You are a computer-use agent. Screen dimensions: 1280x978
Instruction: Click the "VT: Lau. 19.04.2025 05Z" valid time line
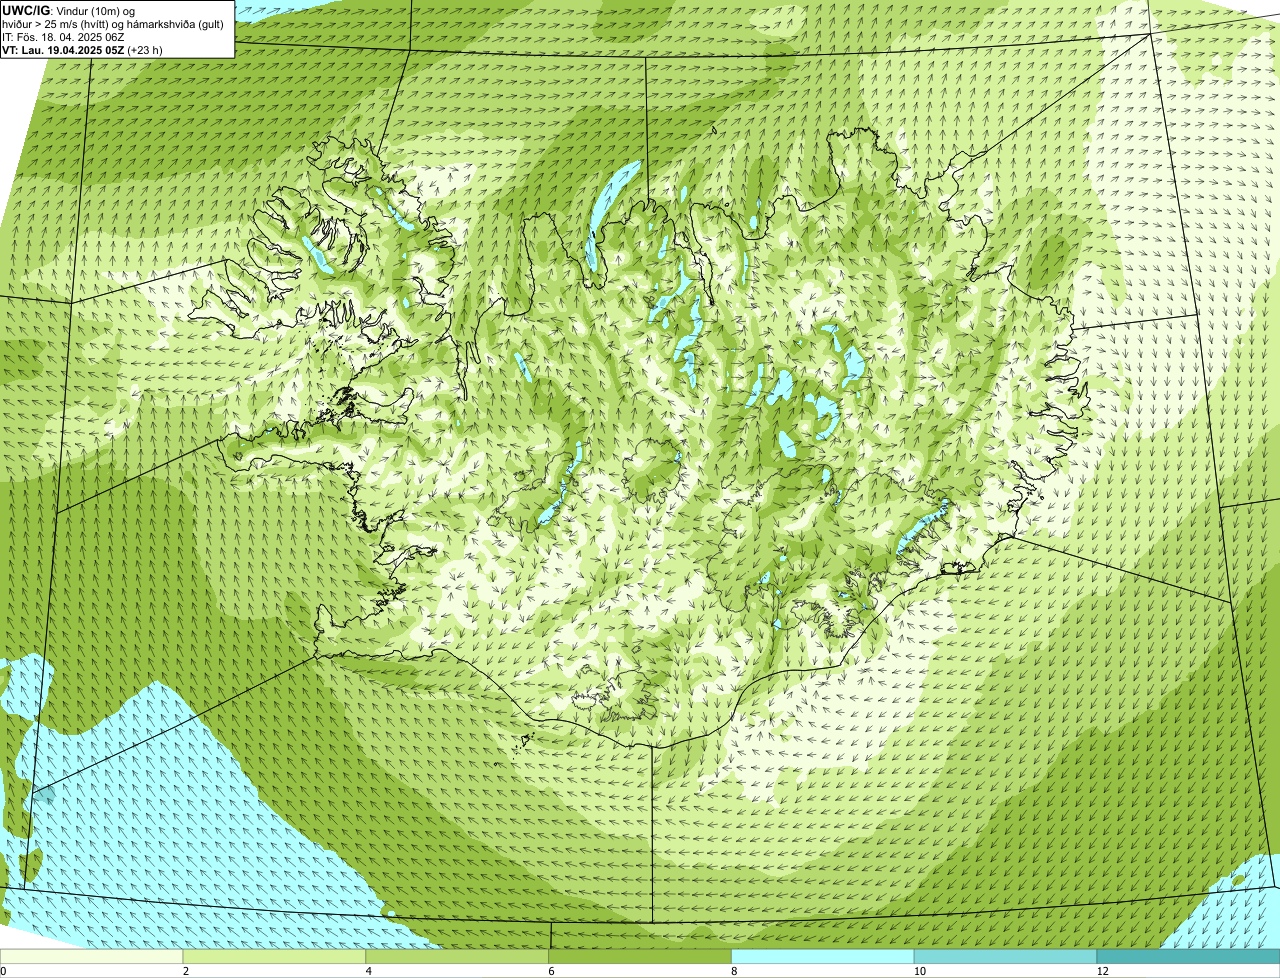82,50
